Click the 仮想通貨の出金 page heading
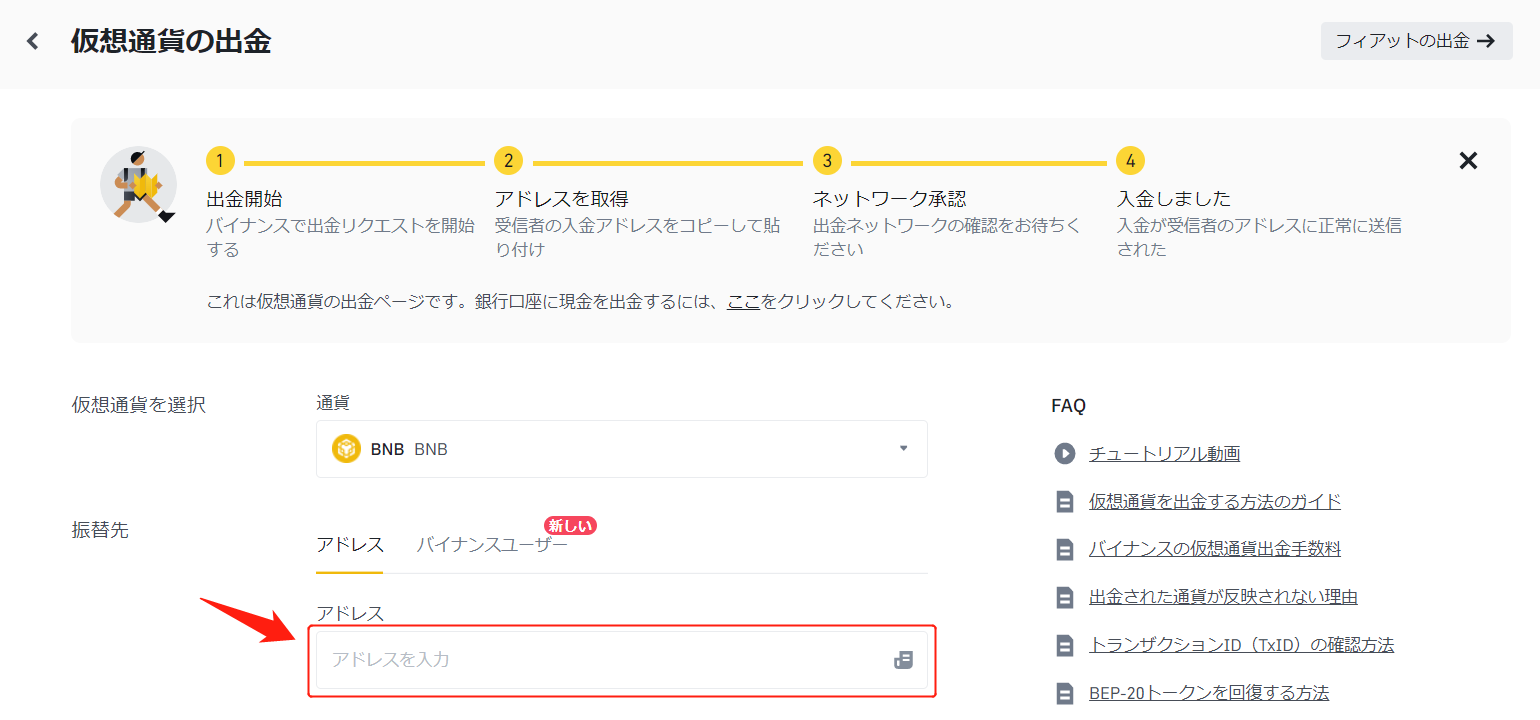Viewport: 1540px width, 720px height. 171,41
